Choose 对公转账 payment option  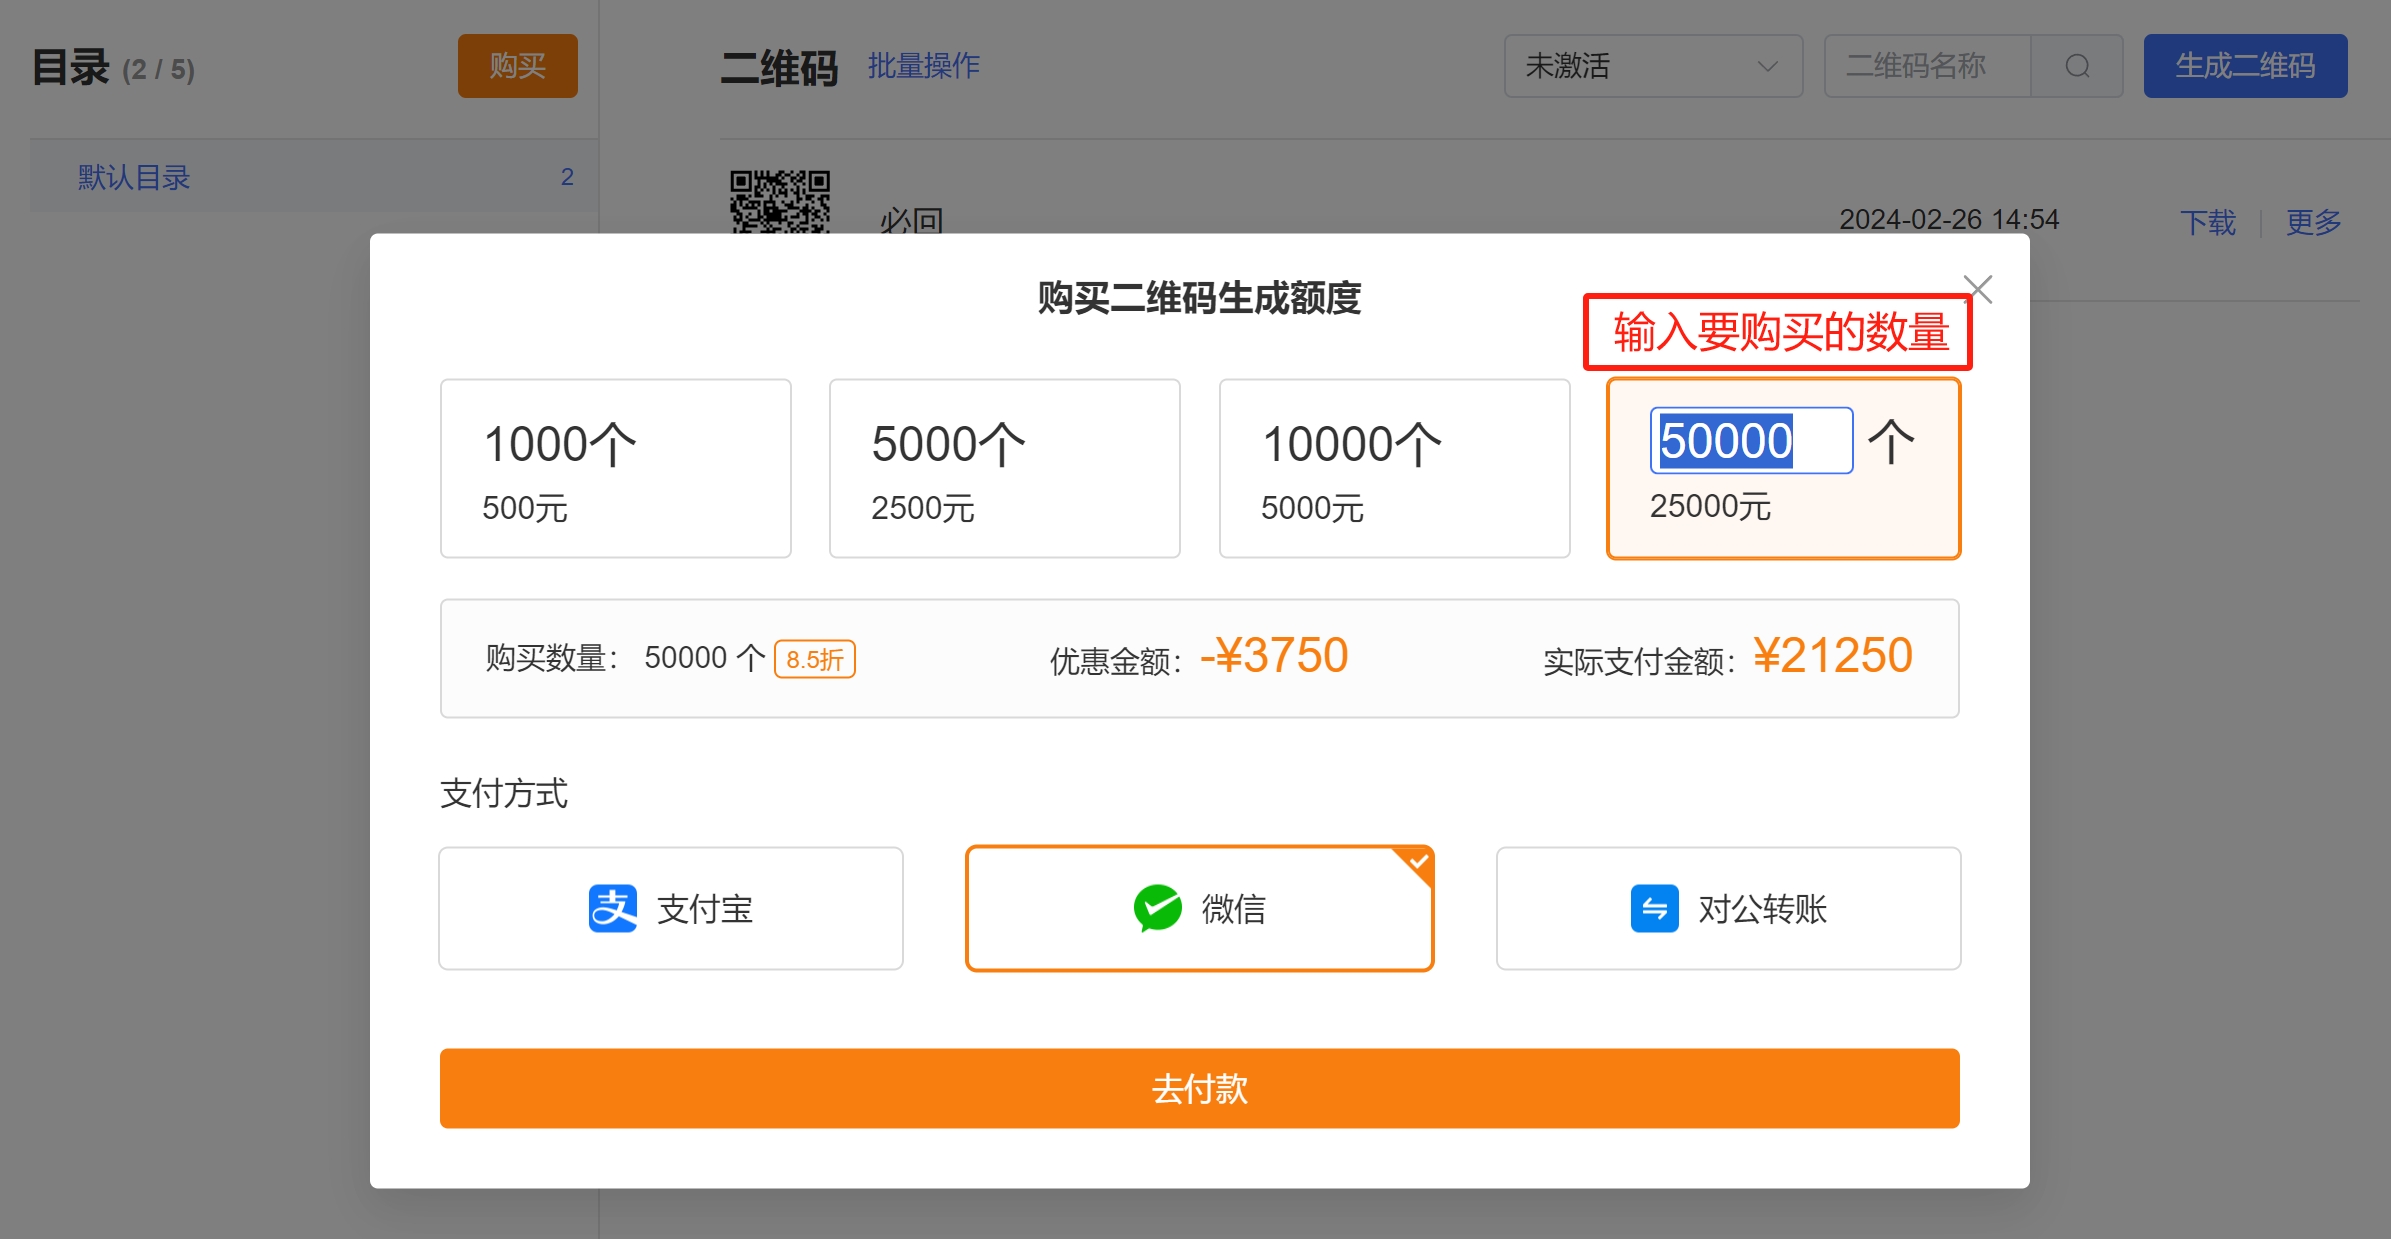[1728, 908]
